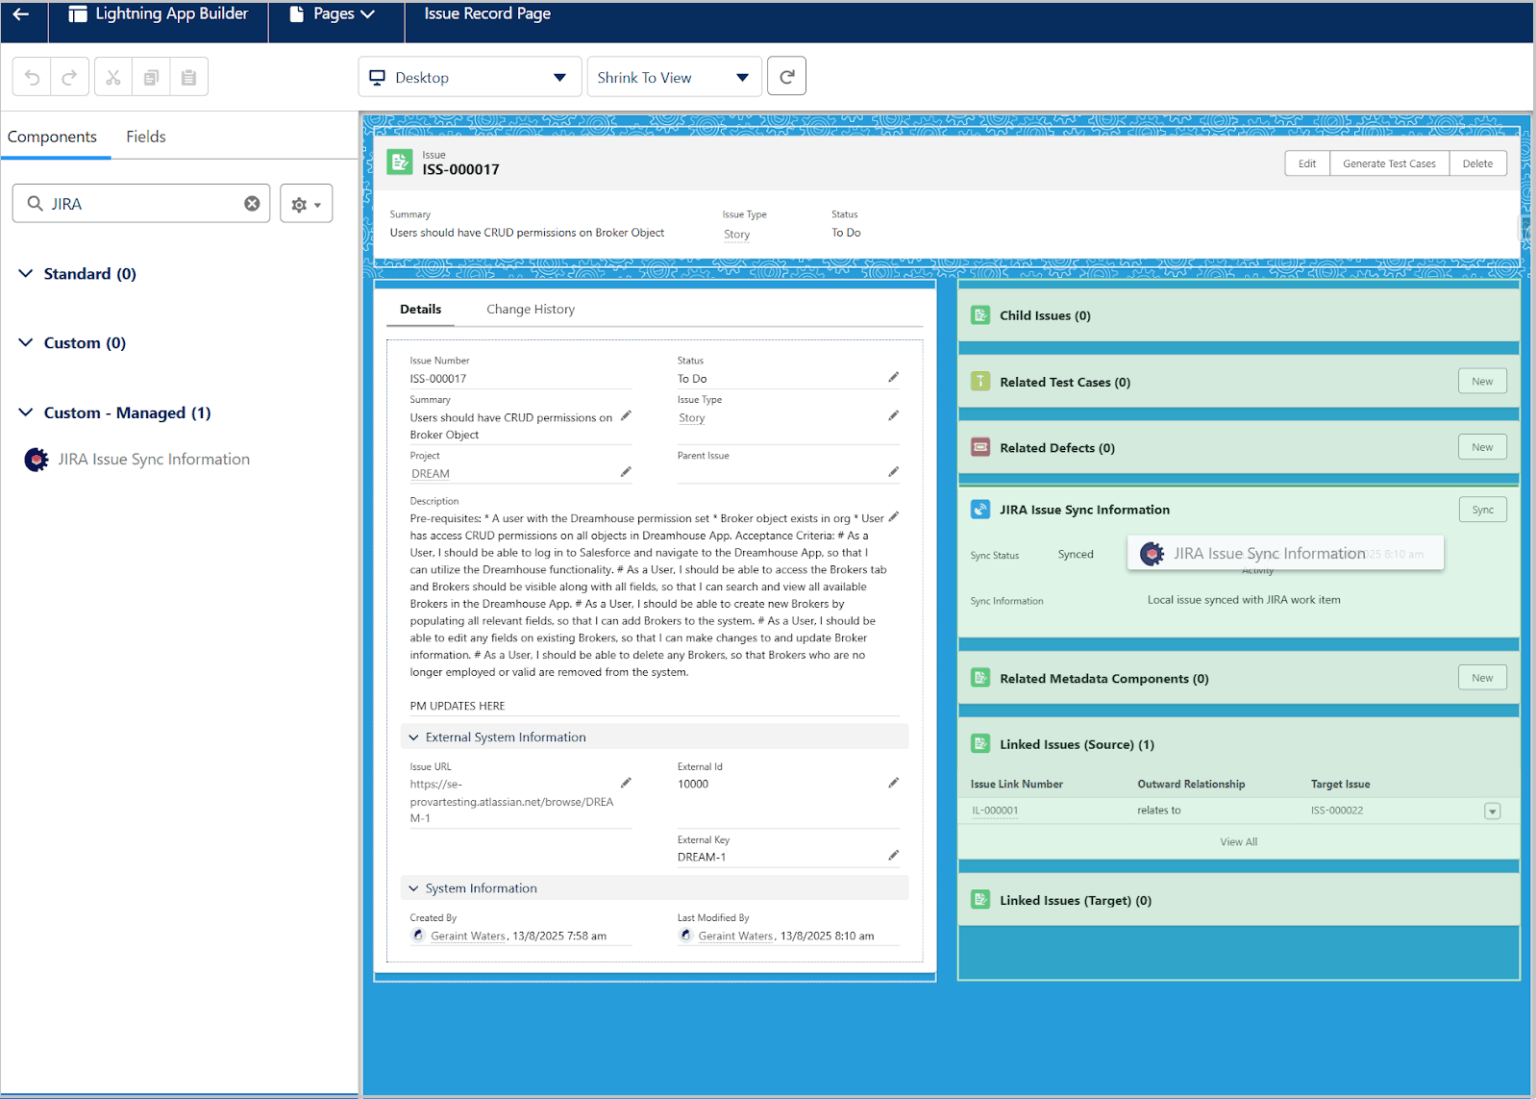Click the Refresh canvas button
This screenshot has width=1536, height=1099.
pyautogui.click(x=787, y=77)
